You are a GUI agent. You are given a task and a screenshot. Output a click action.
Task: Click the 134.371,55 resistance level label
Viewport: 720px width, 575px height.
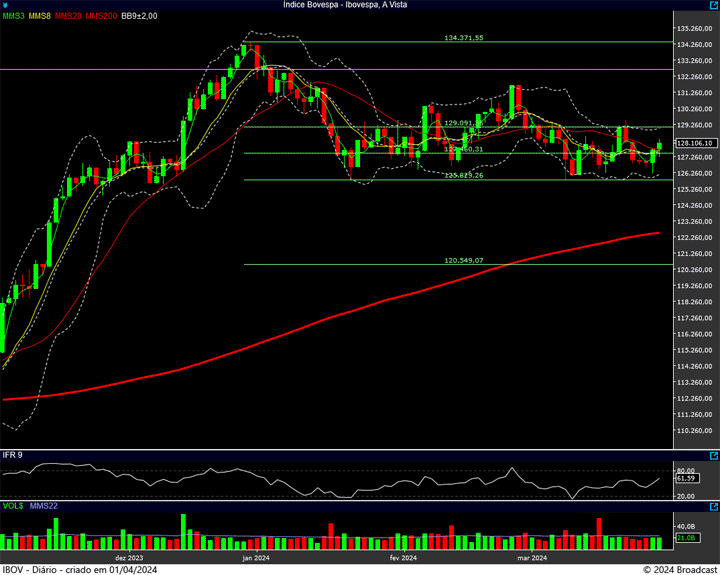pos(463,38)
